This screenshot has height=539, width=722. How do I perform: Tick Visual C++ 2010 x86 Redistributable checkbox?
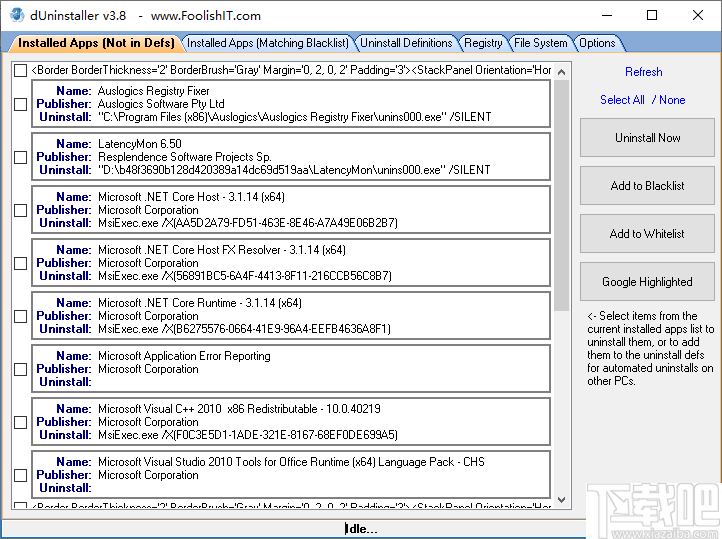coord(20,422)
